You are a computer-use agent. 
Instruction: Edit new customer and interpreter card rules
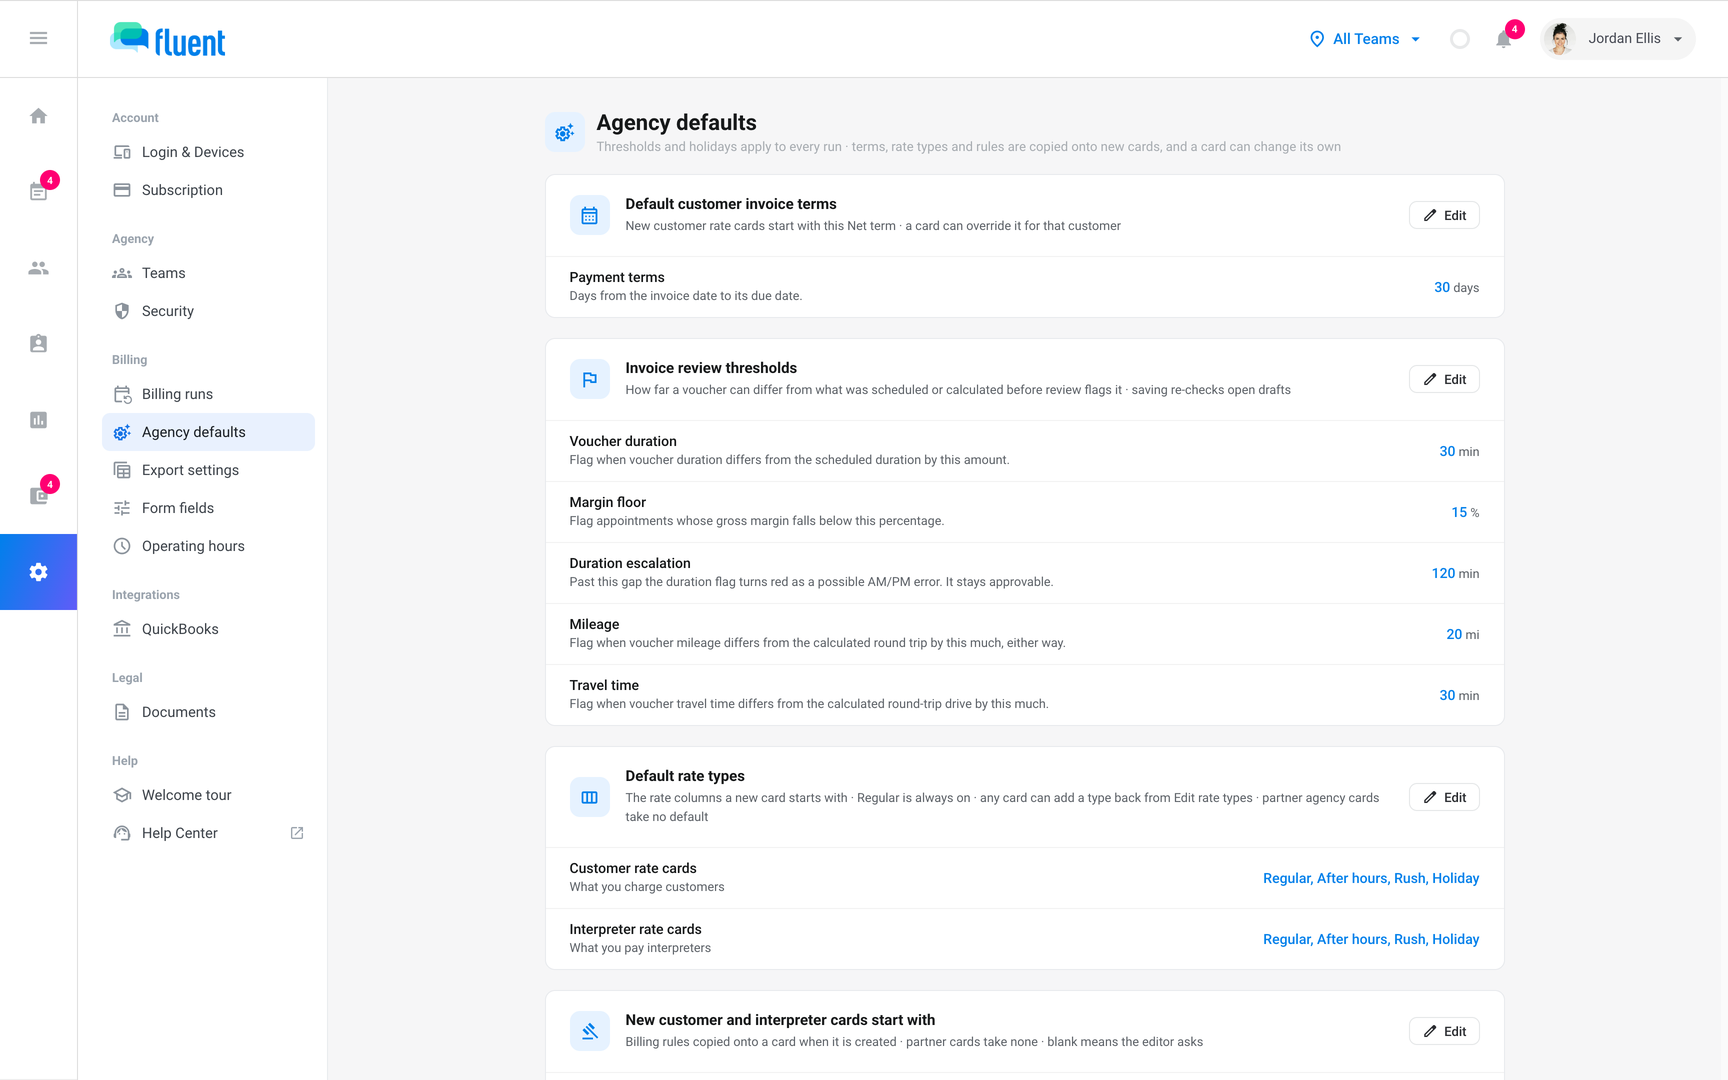tap(1444, 1031)
